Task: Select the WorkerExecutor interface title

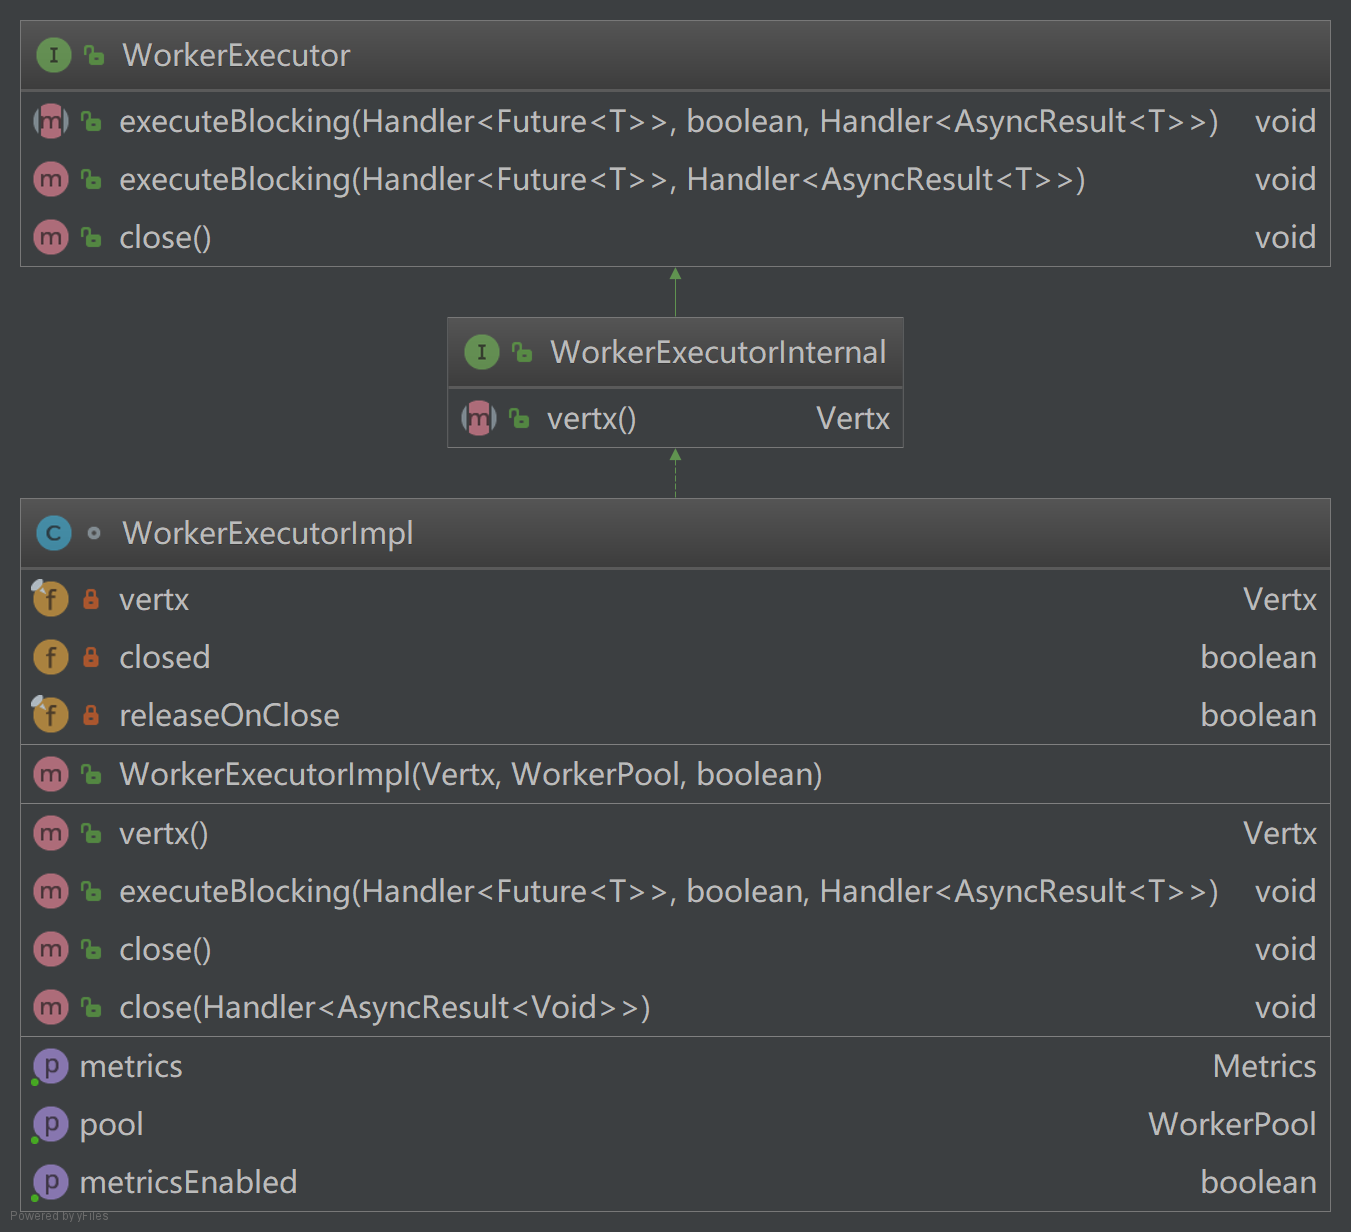Action: [236, 55]
